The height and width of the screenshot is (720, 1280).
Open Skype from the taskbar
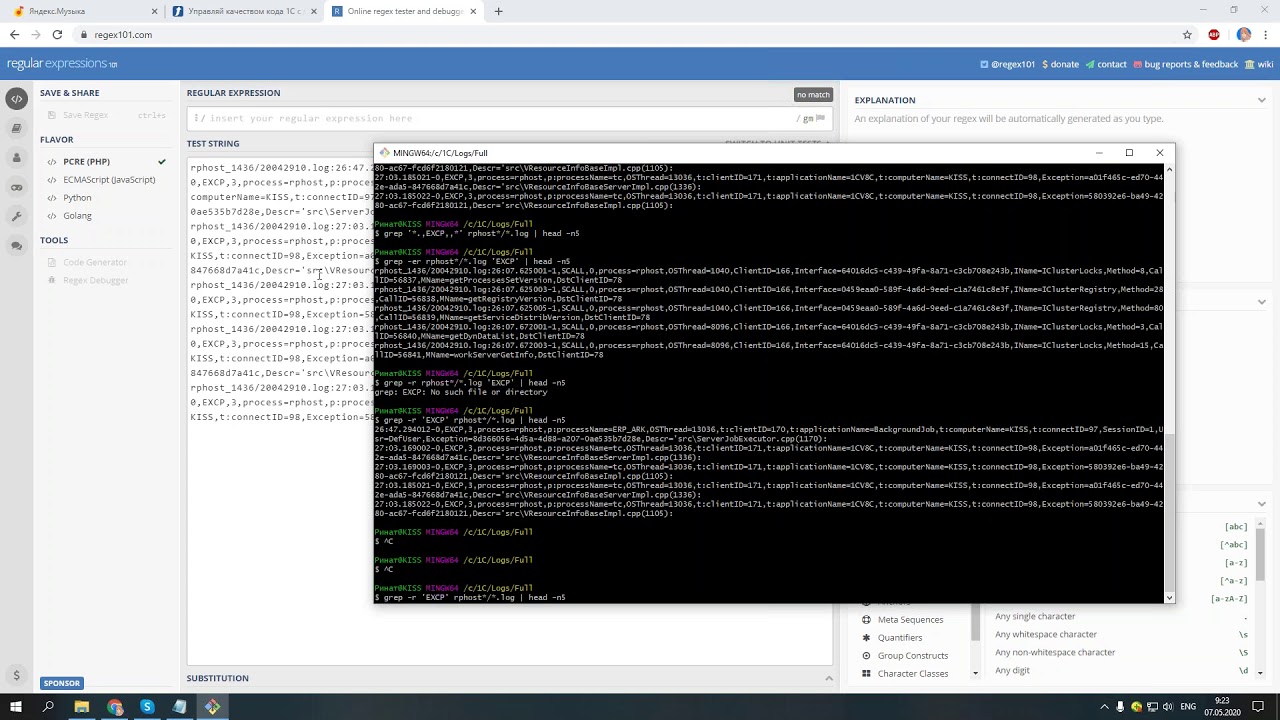click(147, 707)
